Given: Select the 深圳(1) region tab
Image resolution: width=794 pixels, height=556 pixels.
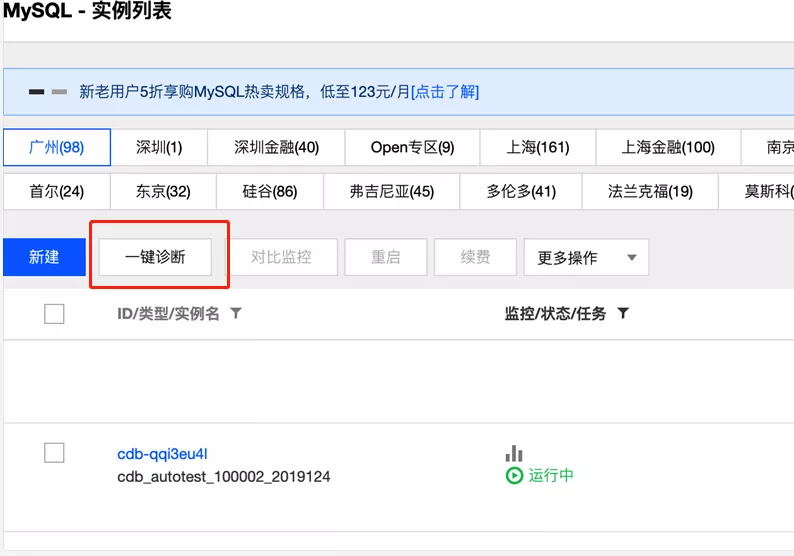Looking at the screenshot, I should tap(159, 147).
